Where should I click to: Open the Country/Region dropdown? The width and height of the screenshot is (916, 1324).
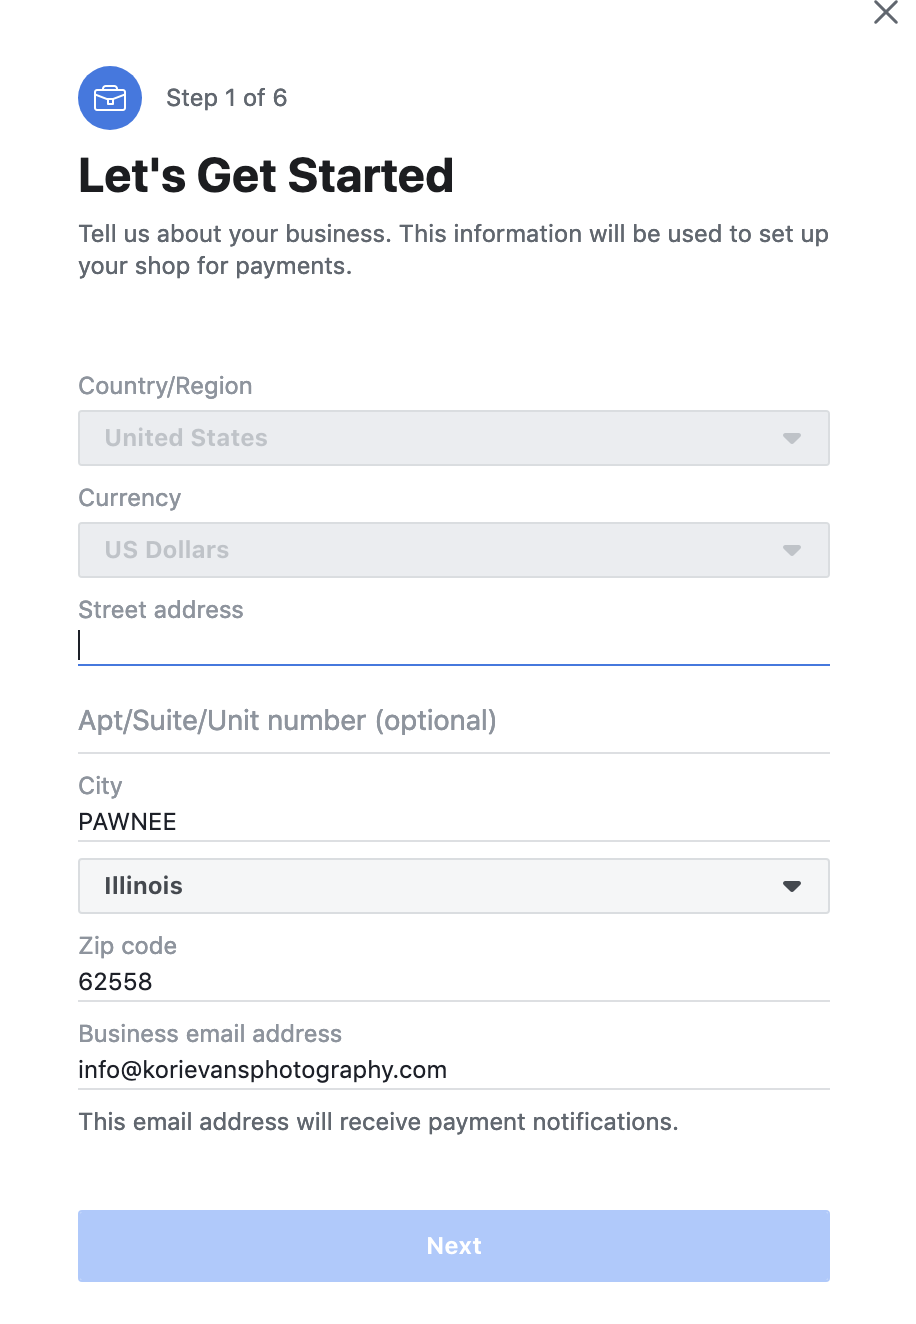[x=454, y=438]
